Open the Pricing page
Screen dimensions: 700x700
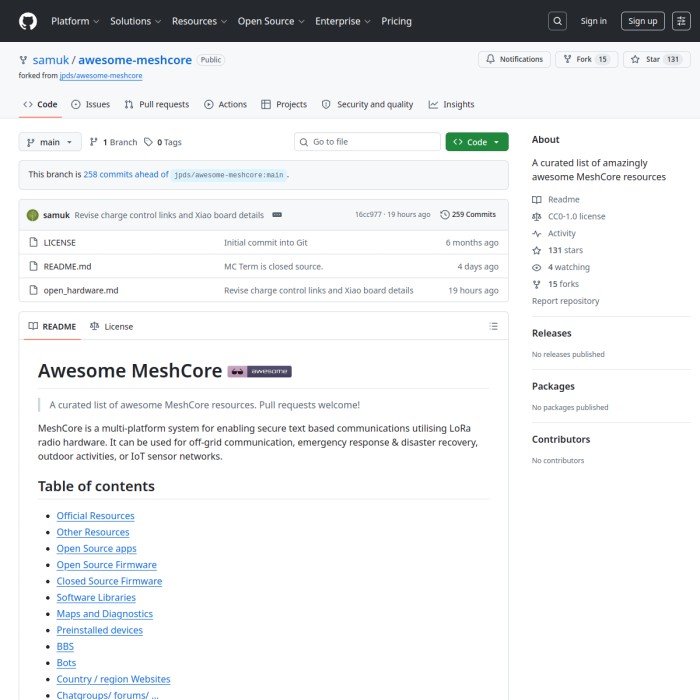[396, 21]
